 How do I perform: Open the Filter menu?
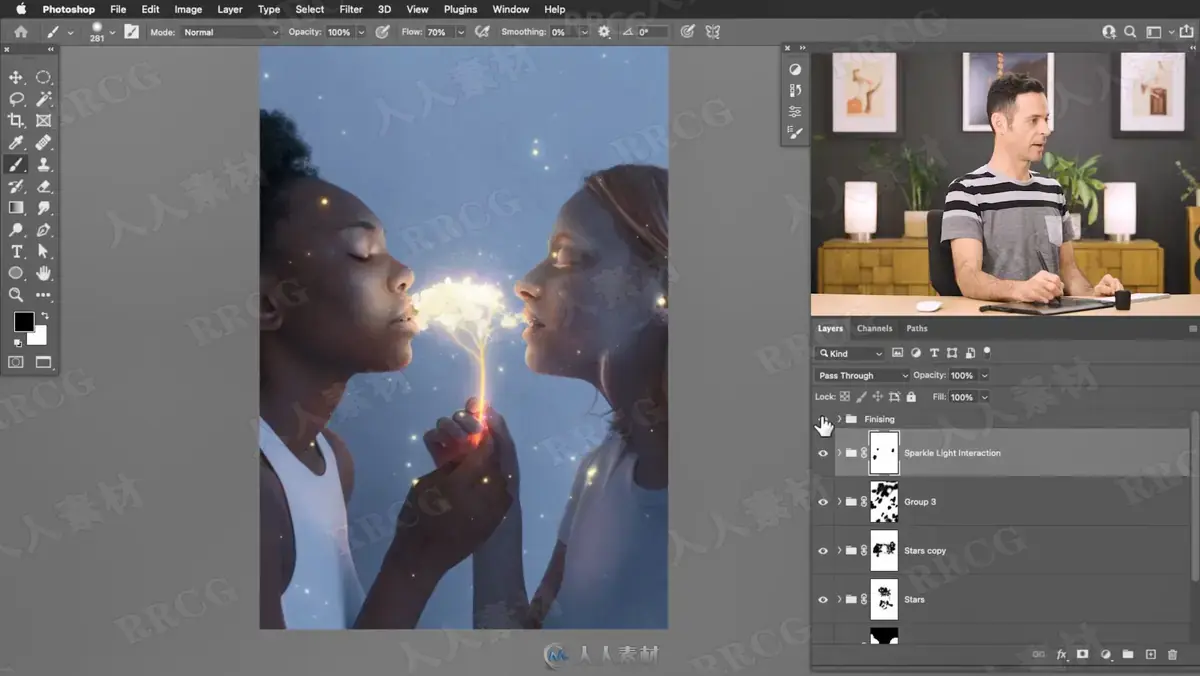351,9
